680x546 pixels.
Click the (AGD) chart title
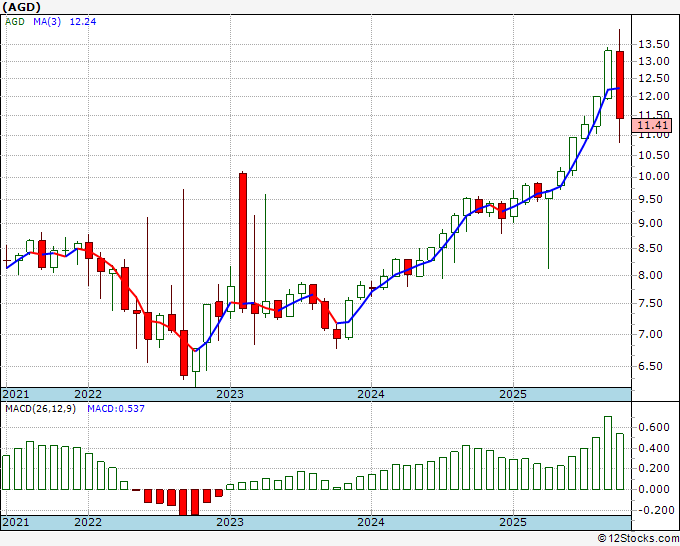[x=22, y=7]
